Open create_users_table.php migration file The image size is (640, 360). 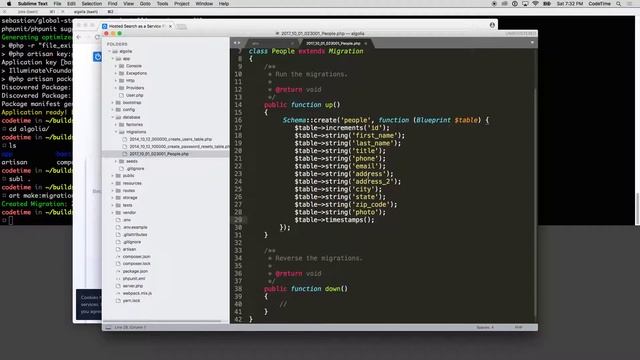coord(171,139)
